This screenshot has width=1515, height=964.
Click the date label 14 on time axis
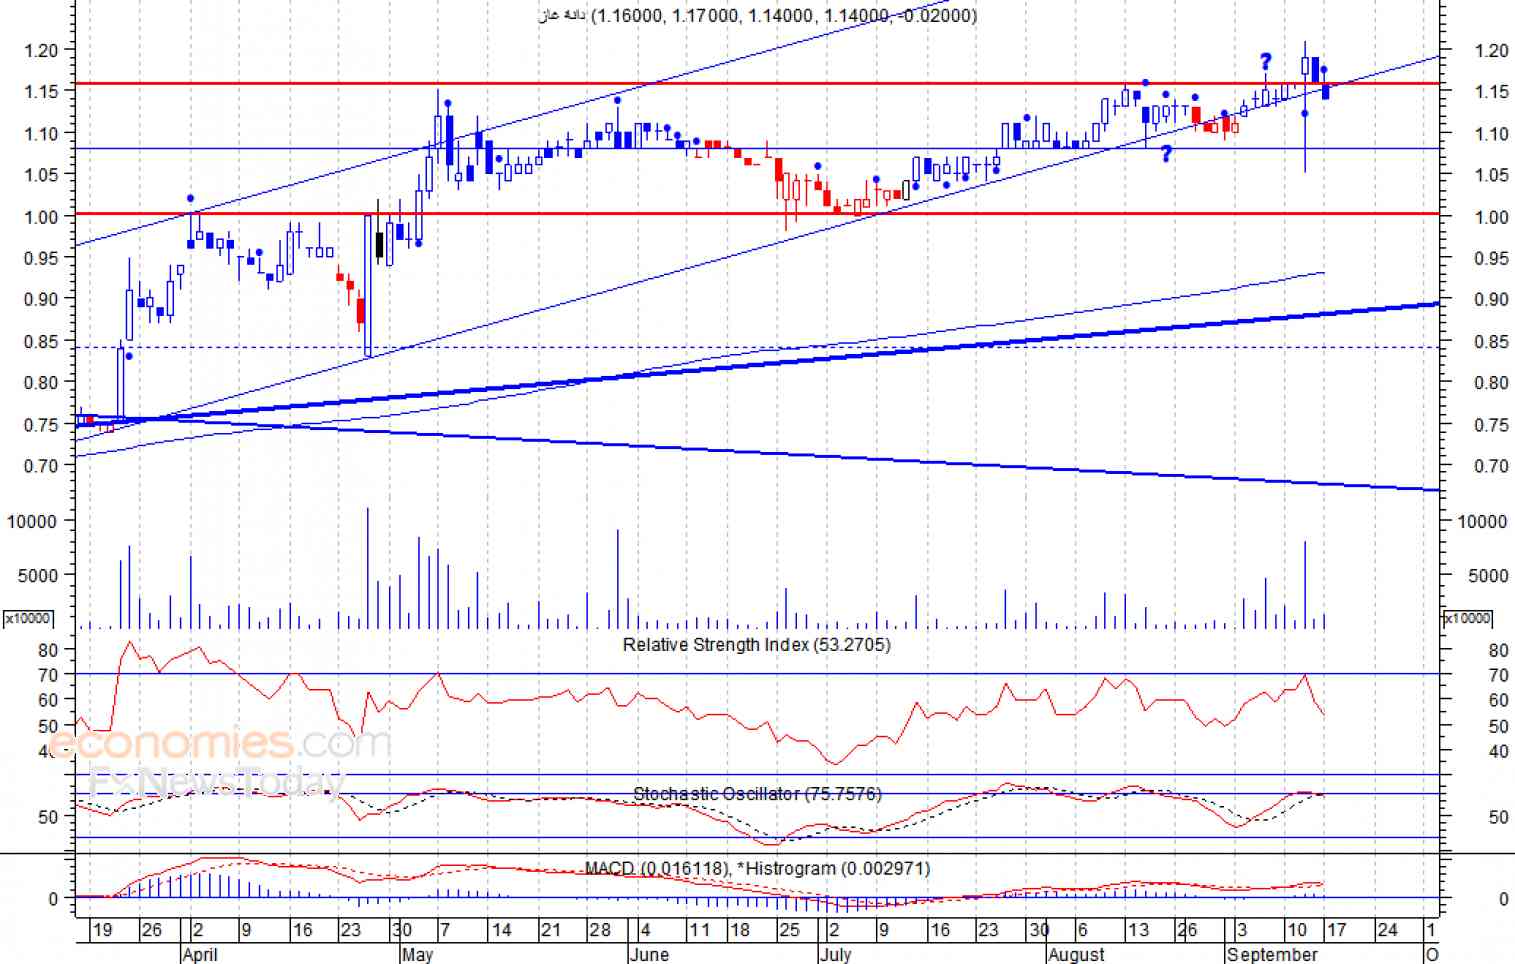point(502,930)
